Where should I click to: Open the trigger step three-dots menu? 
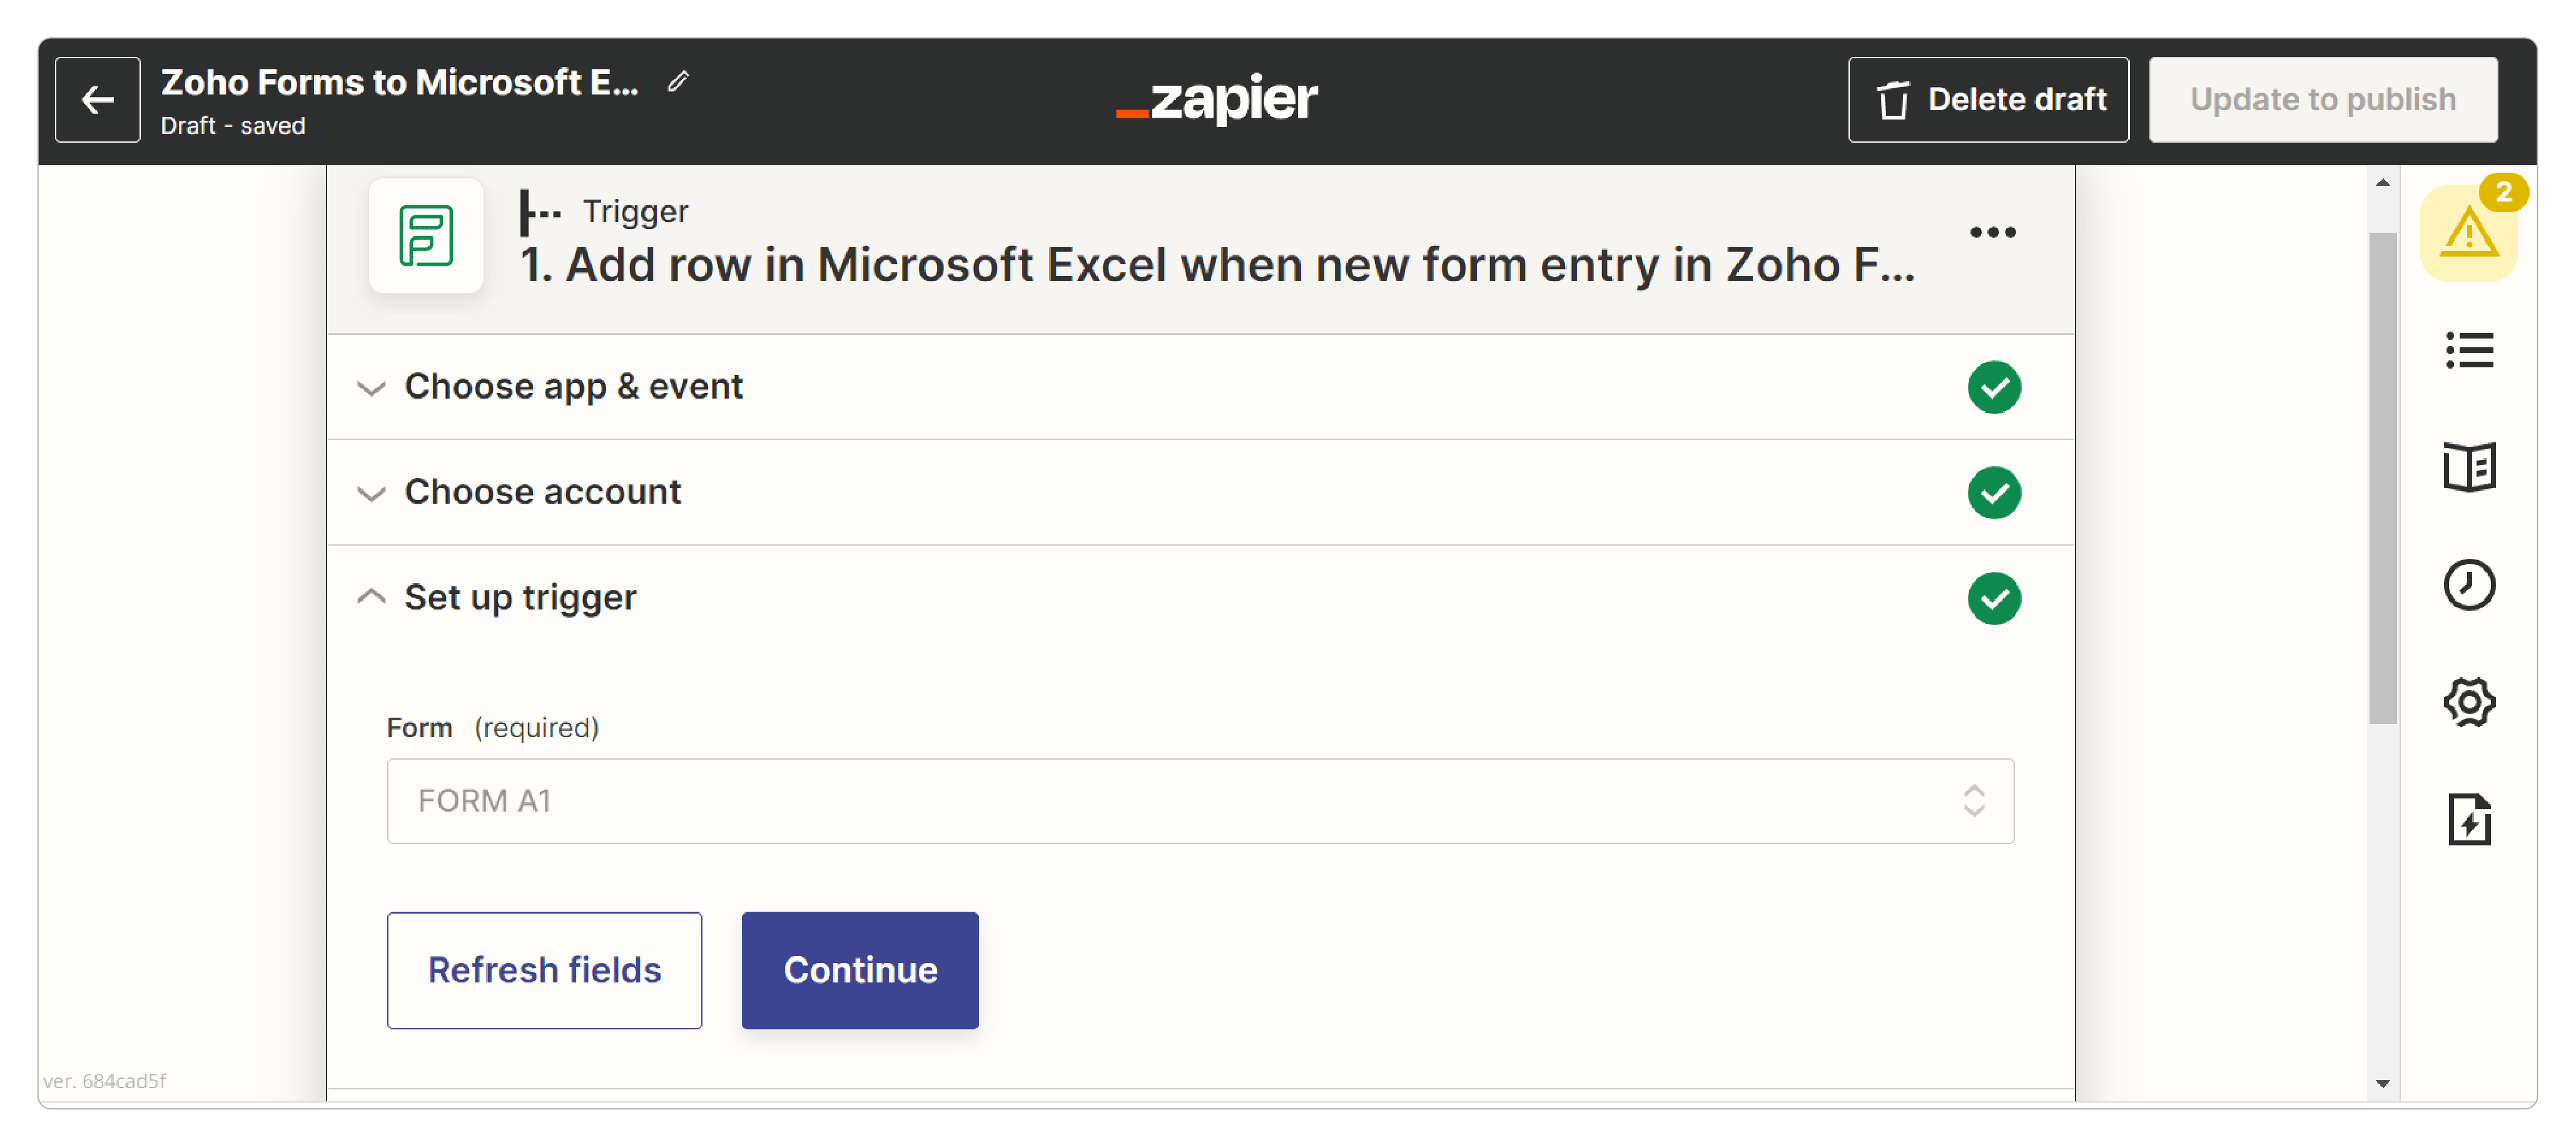click(x=1992, y=232)
